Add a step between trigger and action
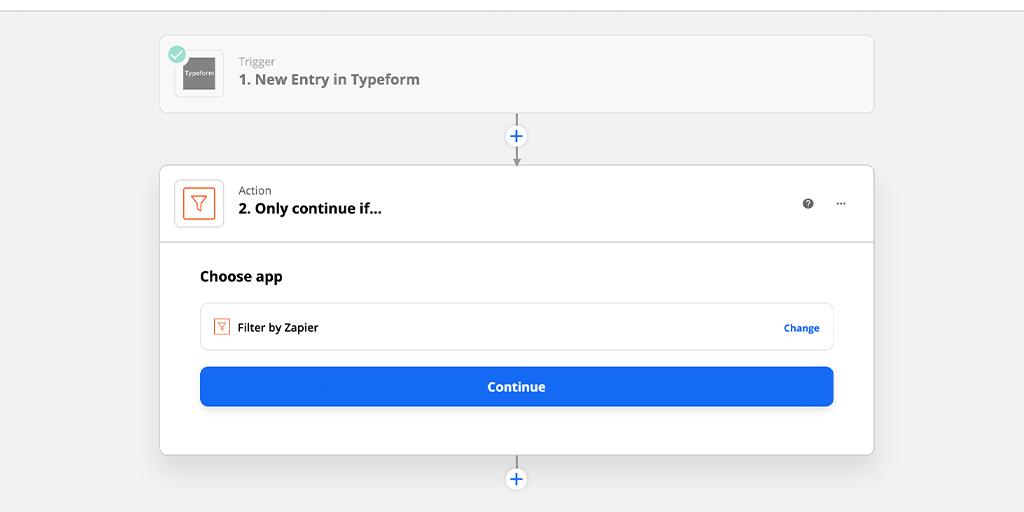The image size is (1024, 512). (x=517, y=136)
